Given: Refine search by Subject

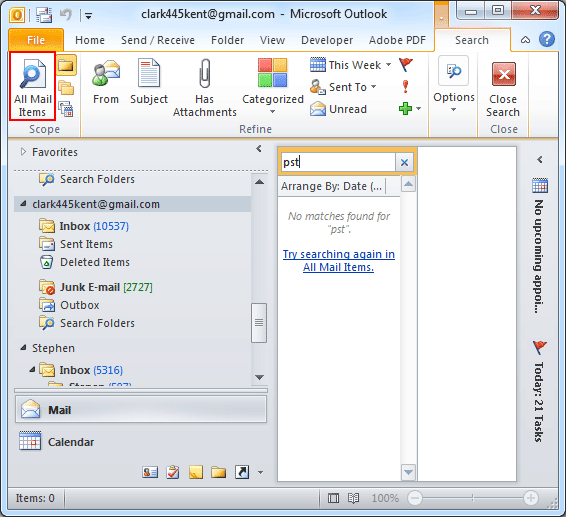Looking at the screenshot, I should pos(149,82).
